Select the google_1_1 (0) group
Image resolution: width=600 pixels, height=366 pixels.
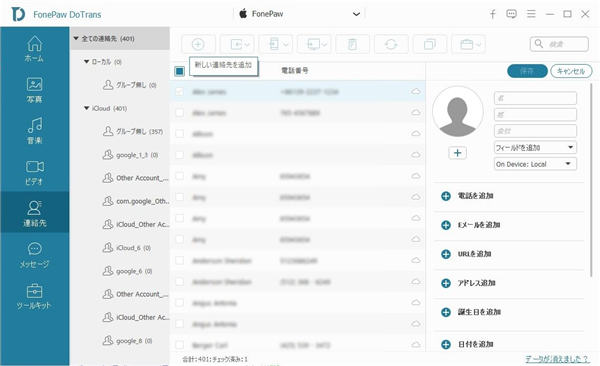(x=130, y=155)
